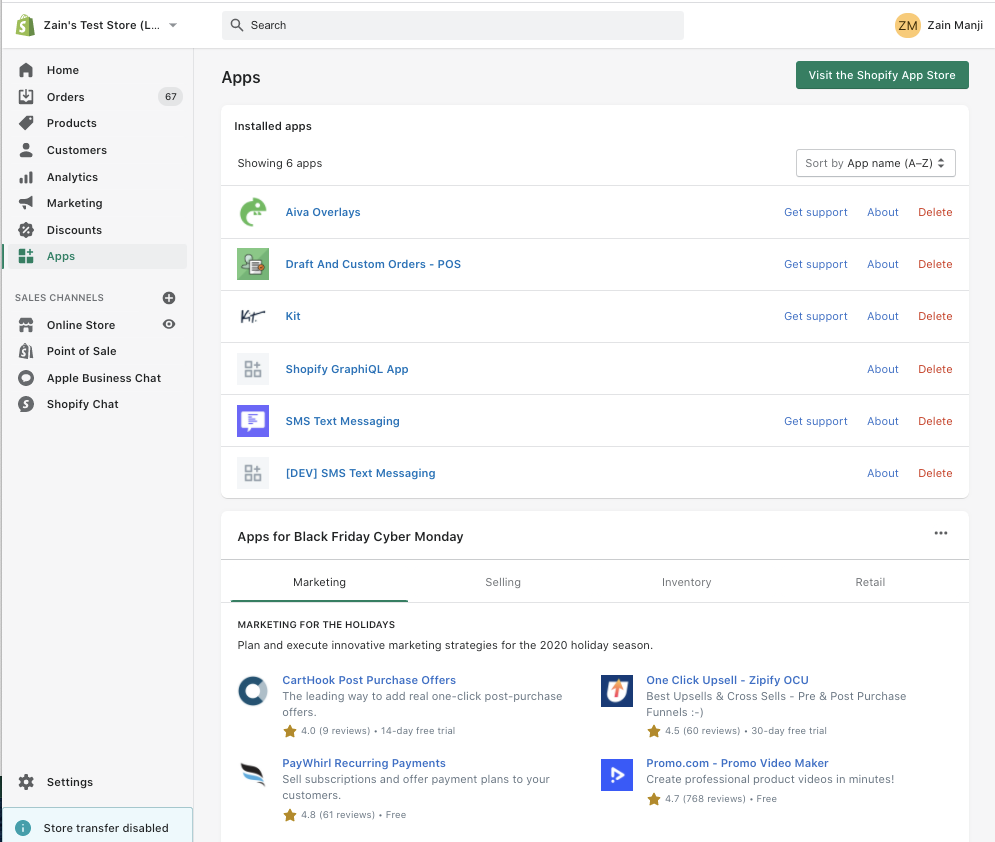Screen dimensions: 995x842
Task: Click the Products tag icon
Action: [x=26, y=123]
